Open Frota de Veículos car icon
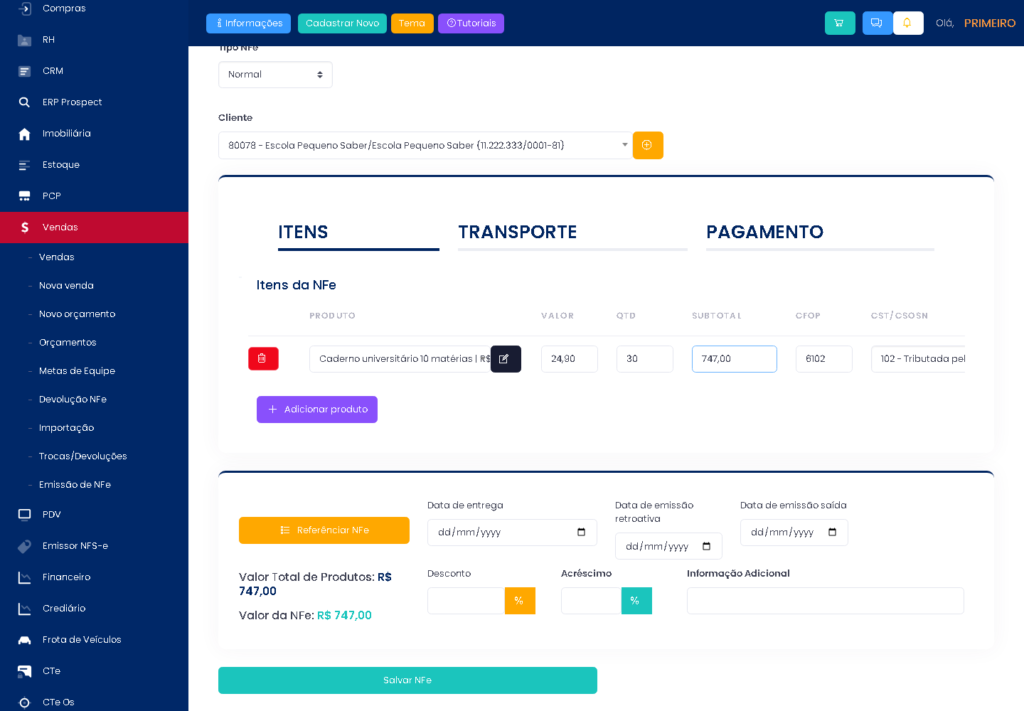Viewport: 1024px width, 711px height. click(24, 640)
